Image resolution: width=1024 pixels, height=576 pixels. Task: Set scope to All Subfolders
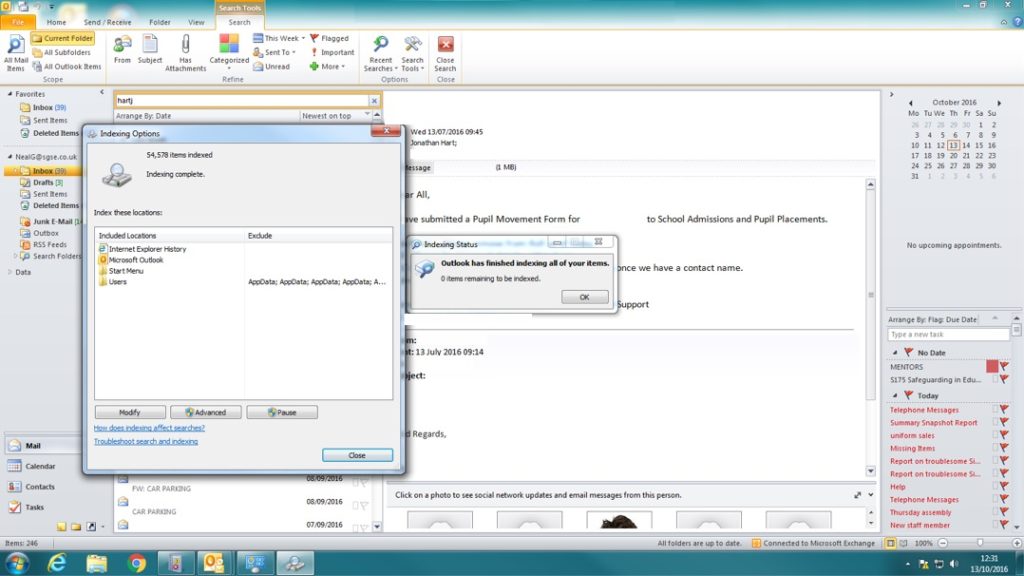tap(62, 52)
